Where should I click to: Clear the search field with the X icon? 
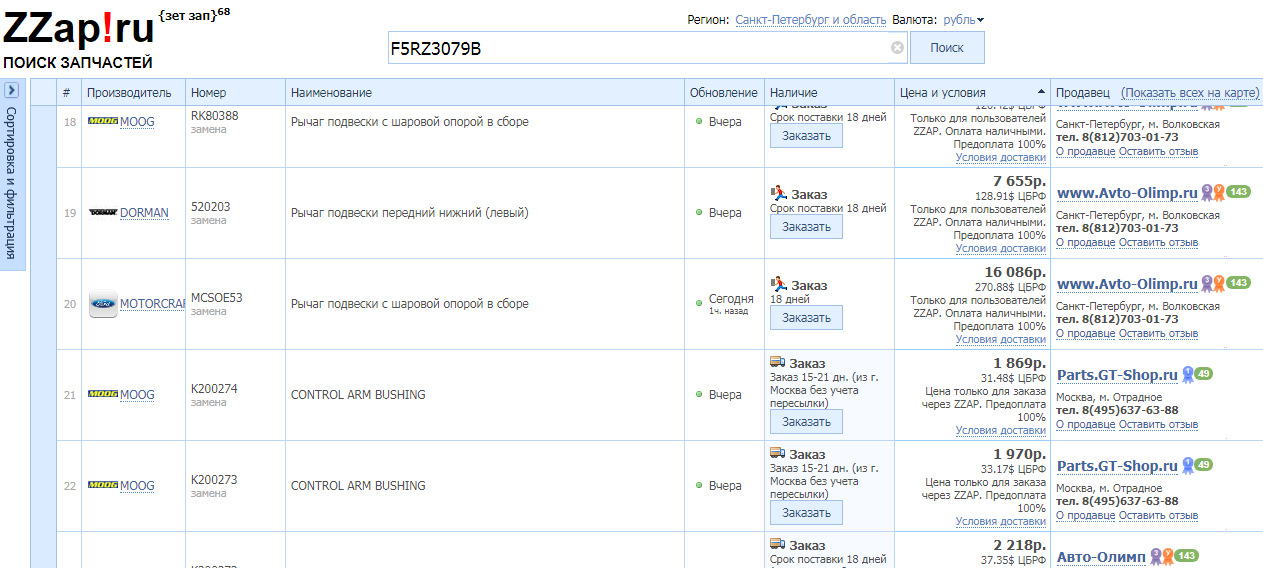(897, 48)
